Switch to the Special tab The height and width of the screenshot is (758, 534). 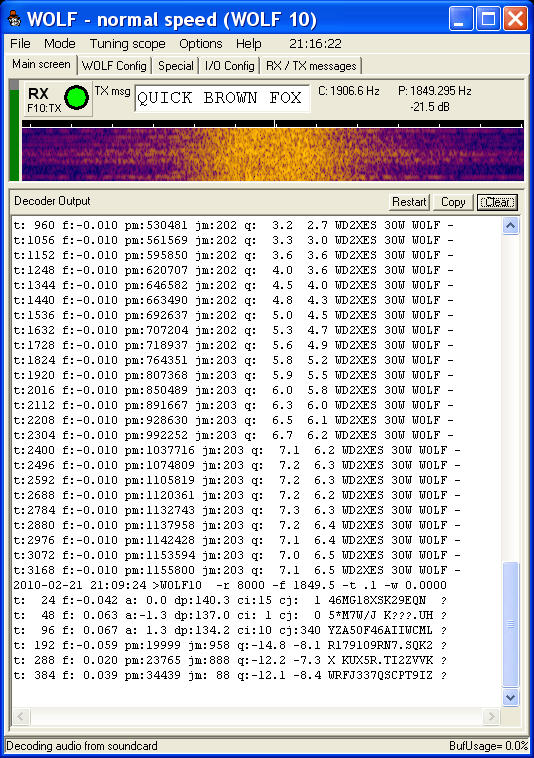pos(176,66)
